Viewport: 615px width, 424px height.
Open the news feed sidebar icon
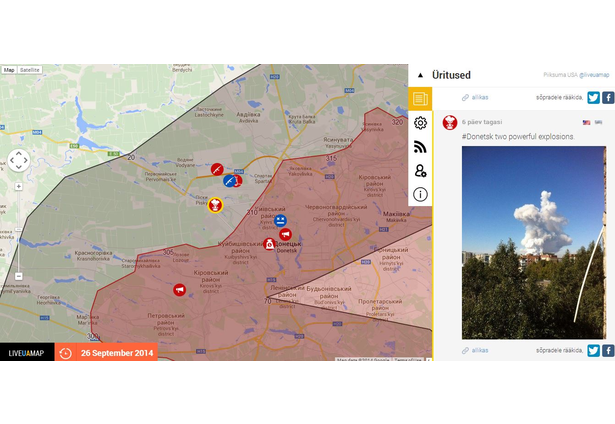point(420,98)
